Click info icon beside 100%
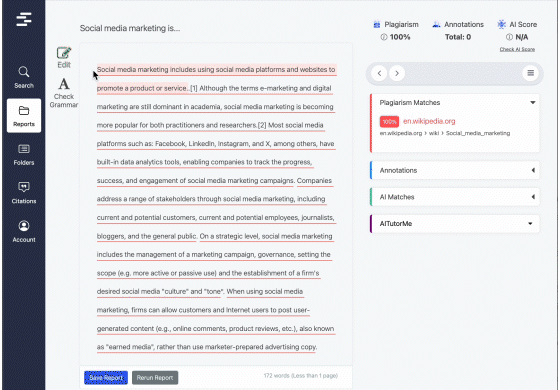Viewport: 560px width, 390px height. click(384, 37)
